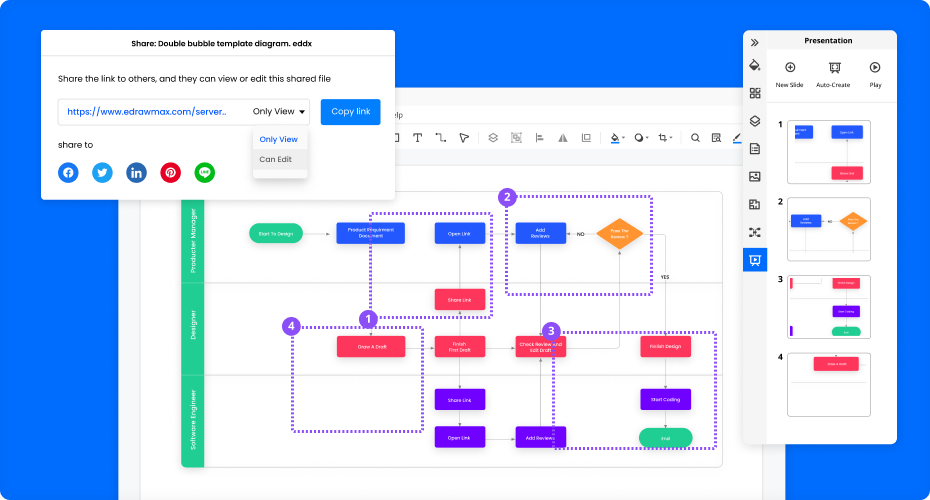Expand the fill color dropdown in toolbar
930x500 pixels.
click(x=624, y=138)
